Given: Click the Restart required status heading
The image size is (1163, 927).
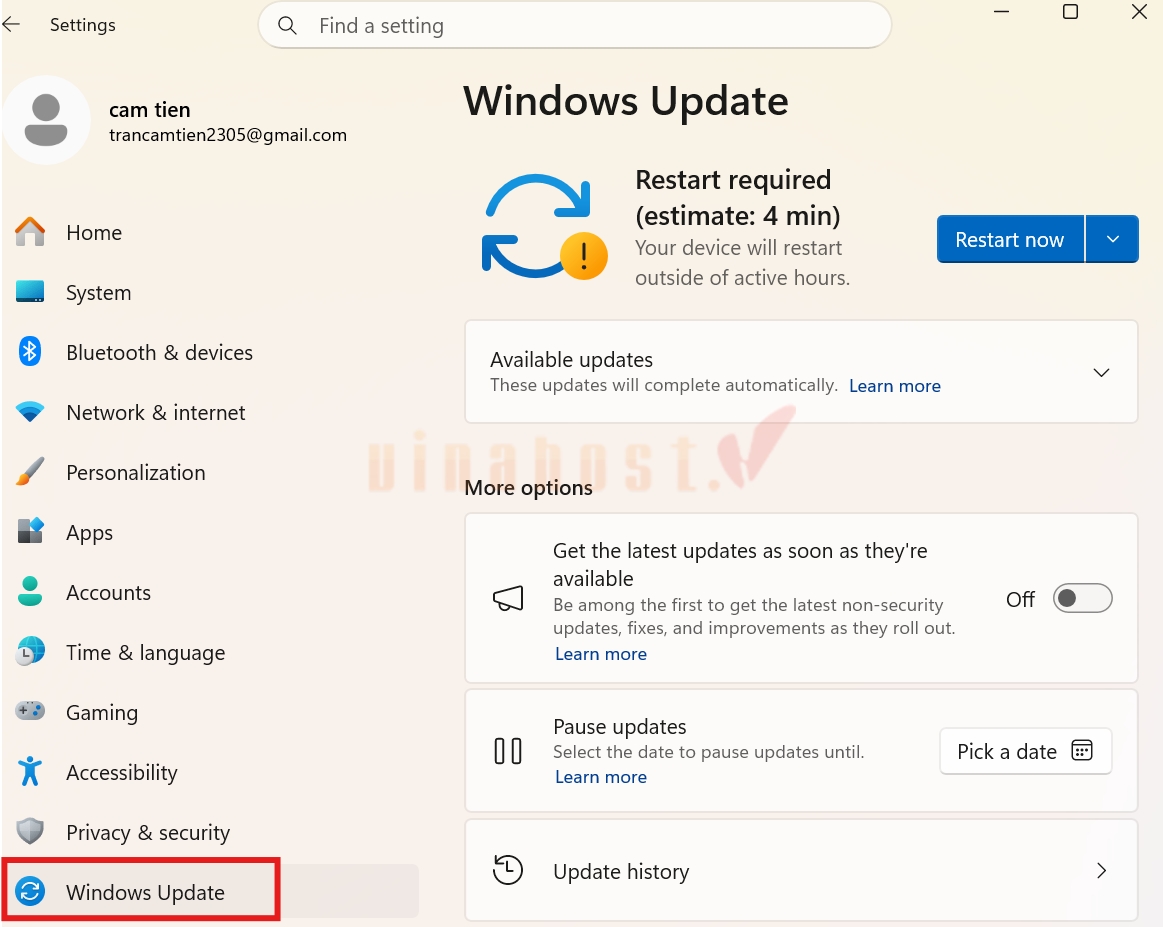Looking at the screenshot, I should [x=738, y=198].
